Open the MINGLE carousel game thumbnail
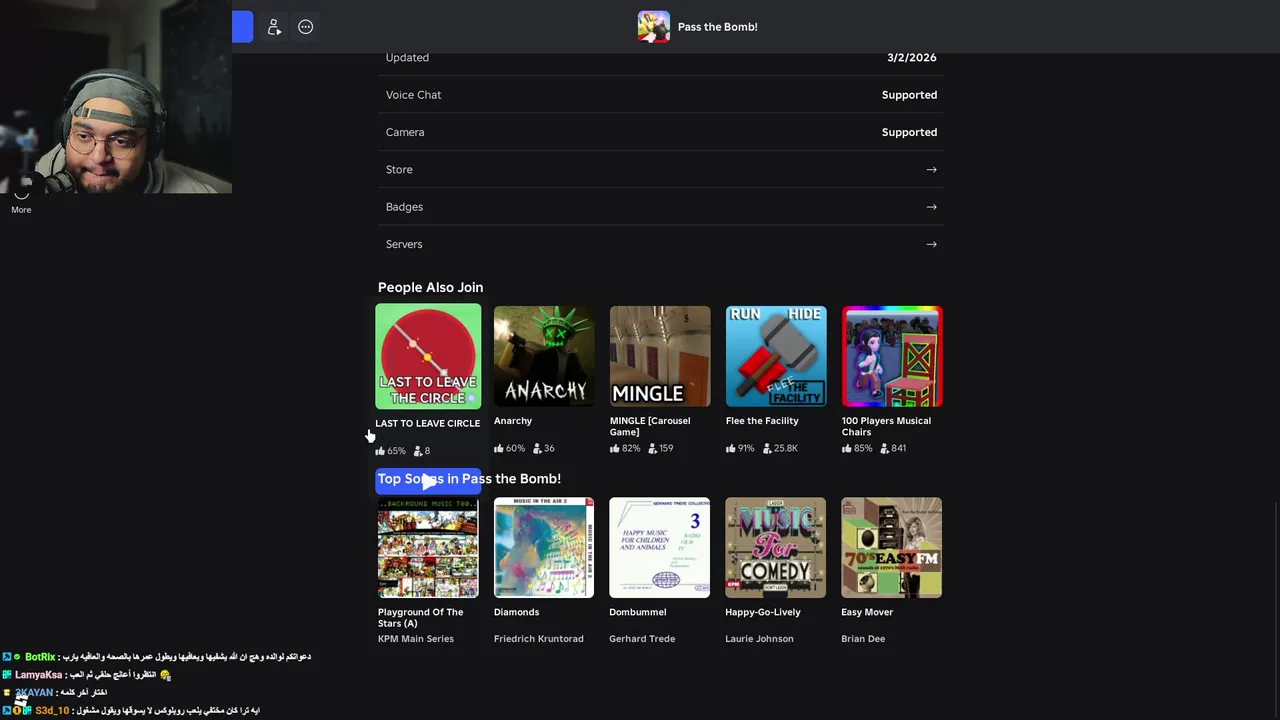Viewport: 1280px width, 720px height. [x=660, y=356]
